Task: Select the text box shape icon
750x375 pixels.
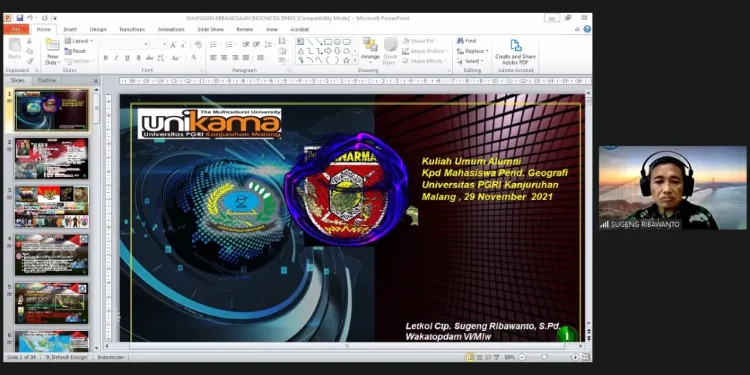Action: 300,42
